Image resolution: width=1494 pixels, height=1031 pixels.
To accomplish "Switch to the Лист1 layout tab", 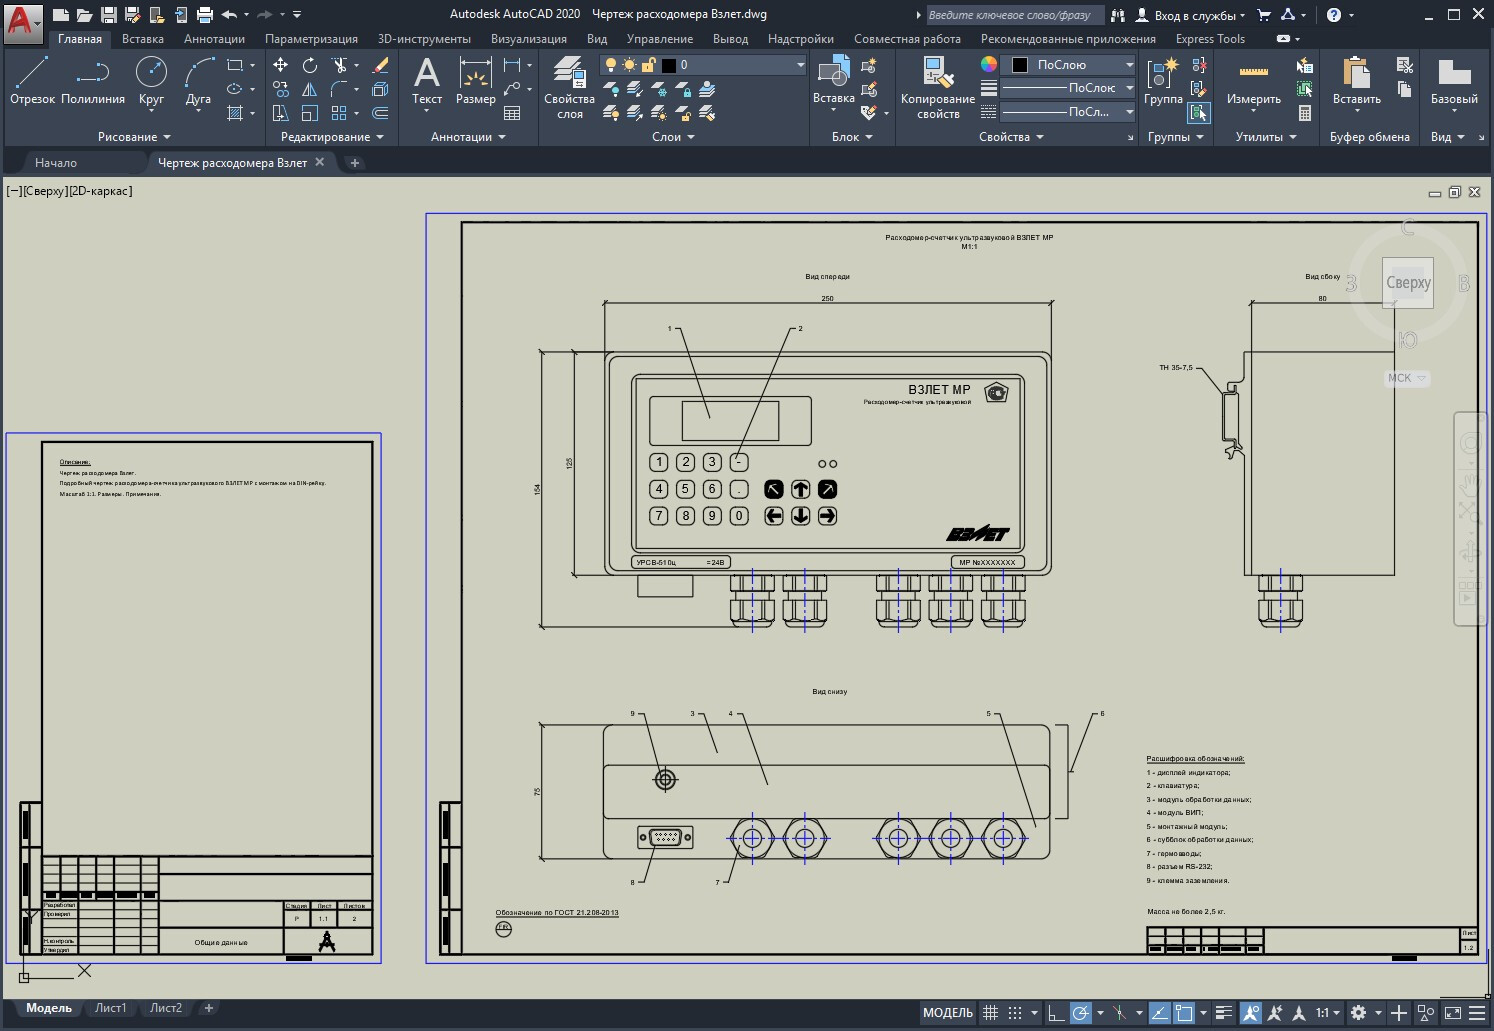I will pyautogui.click(x=111, y=1008).
